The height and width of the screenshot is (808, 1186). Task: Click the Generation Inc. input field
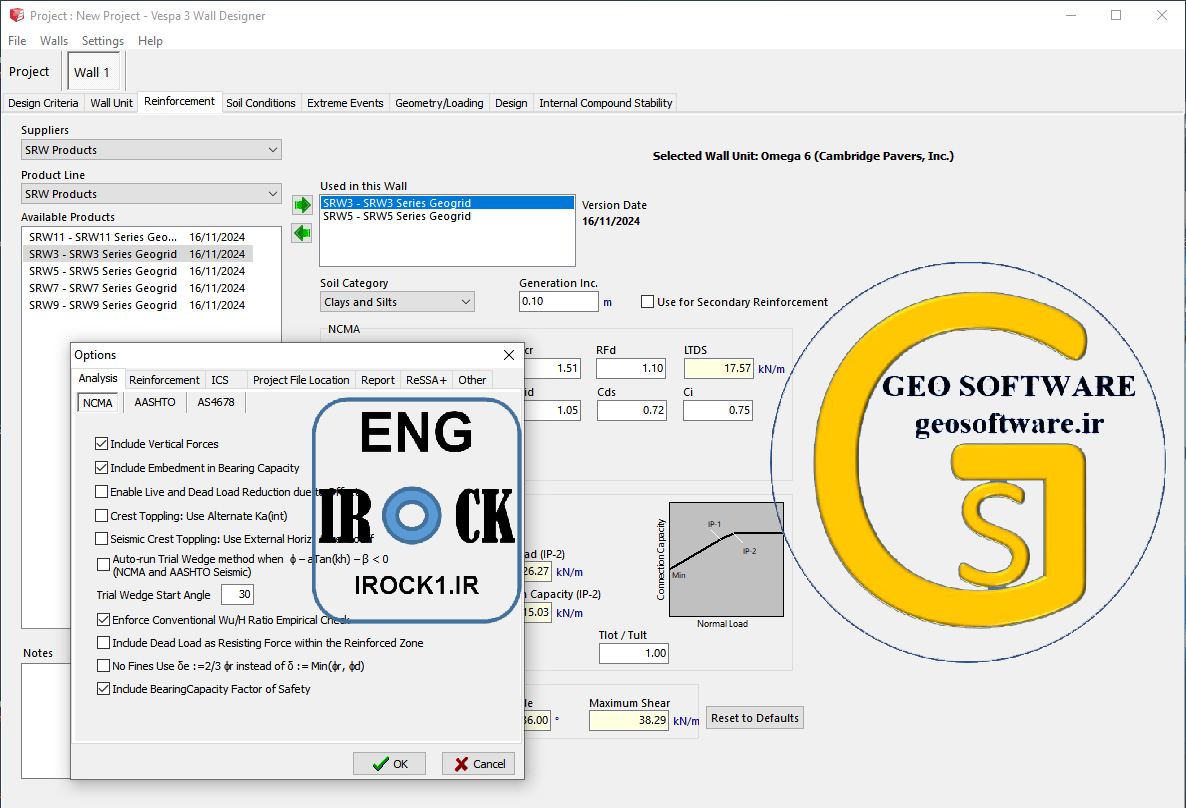pos(559,301)
